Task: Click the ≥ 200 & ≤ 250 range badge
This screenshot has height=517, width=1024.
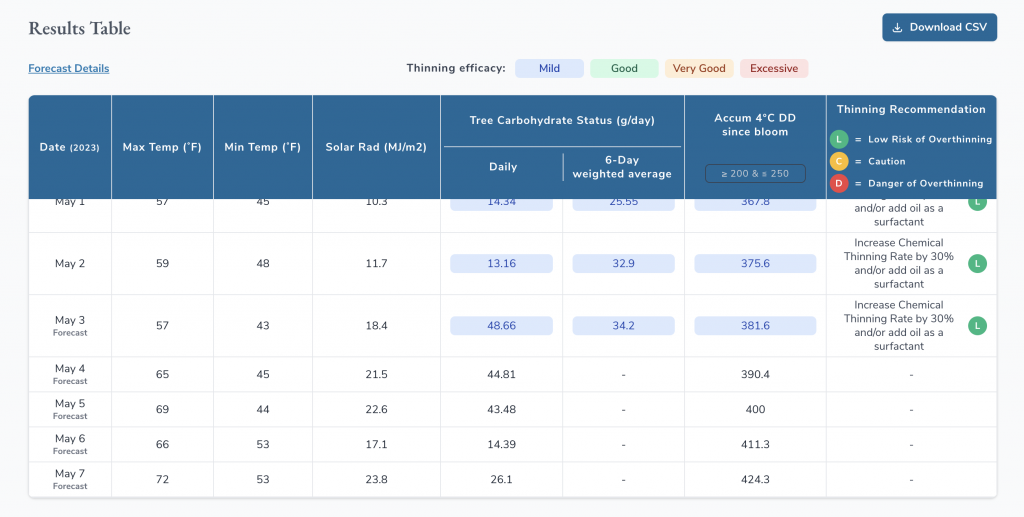Action: click(x=755, y=173)
